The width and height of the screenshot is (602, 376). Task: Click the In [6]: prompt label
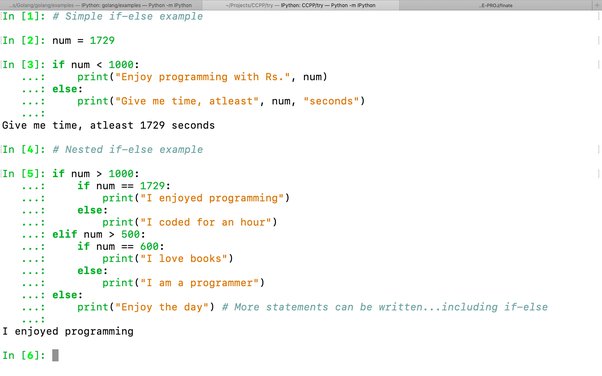[x=24, y=355]
